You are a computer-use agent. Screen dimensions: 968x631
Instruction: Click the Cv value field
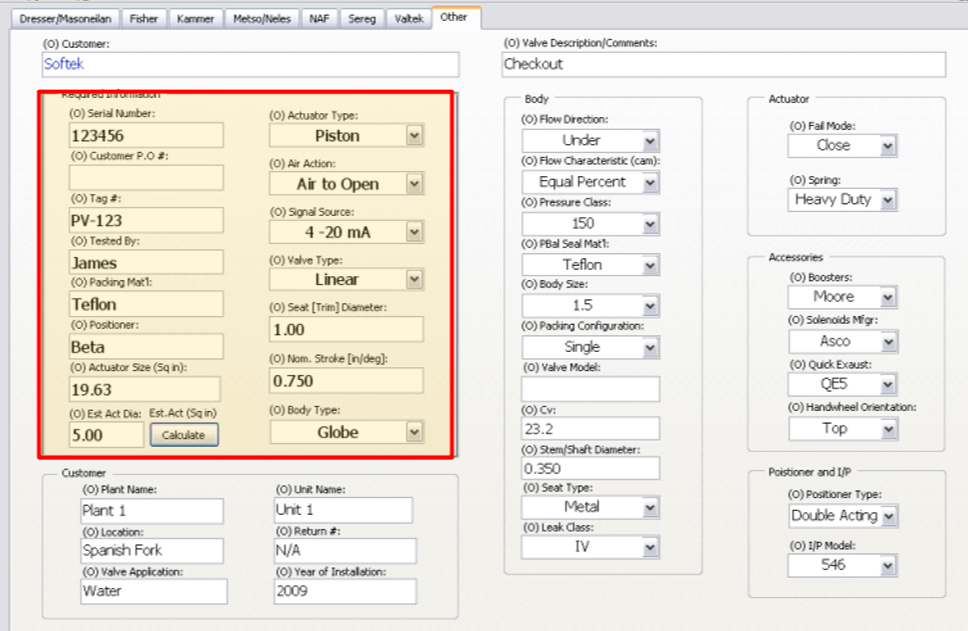point(590,429)
